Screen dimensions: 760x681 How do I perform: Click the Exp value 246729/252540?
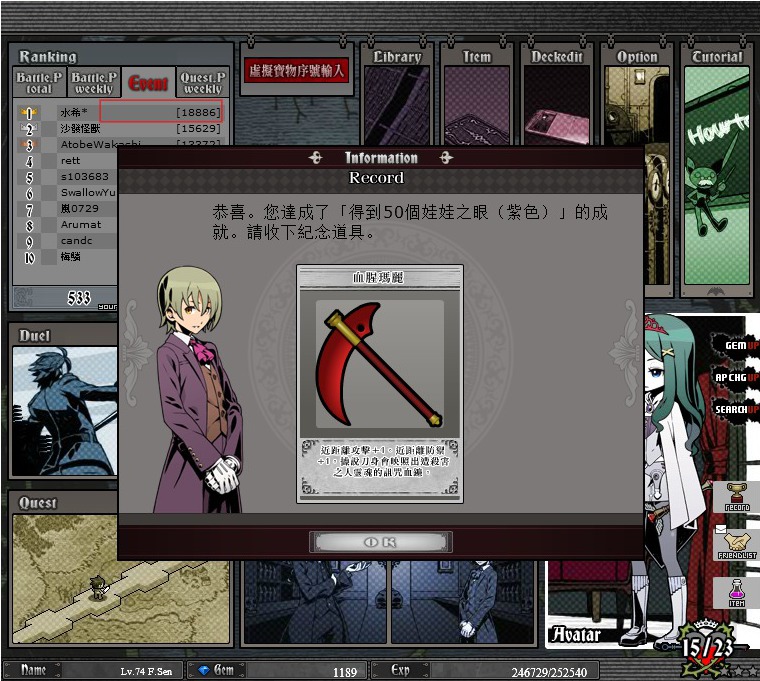(549, 672)
